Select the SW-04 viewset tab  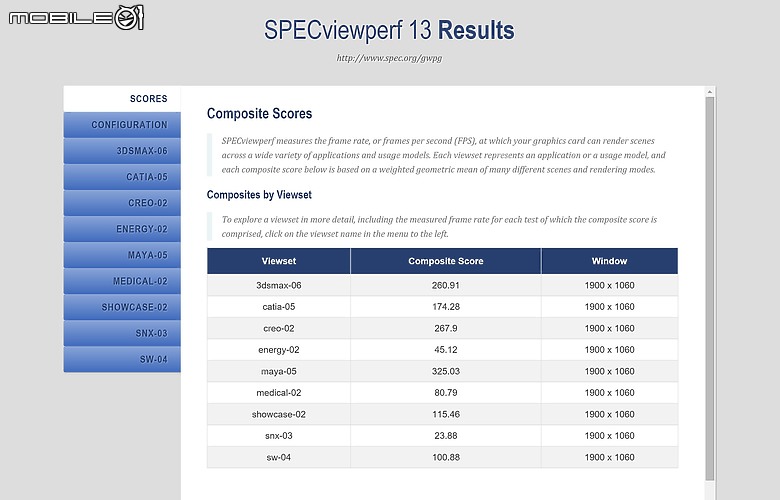click(x=122, y=359)
